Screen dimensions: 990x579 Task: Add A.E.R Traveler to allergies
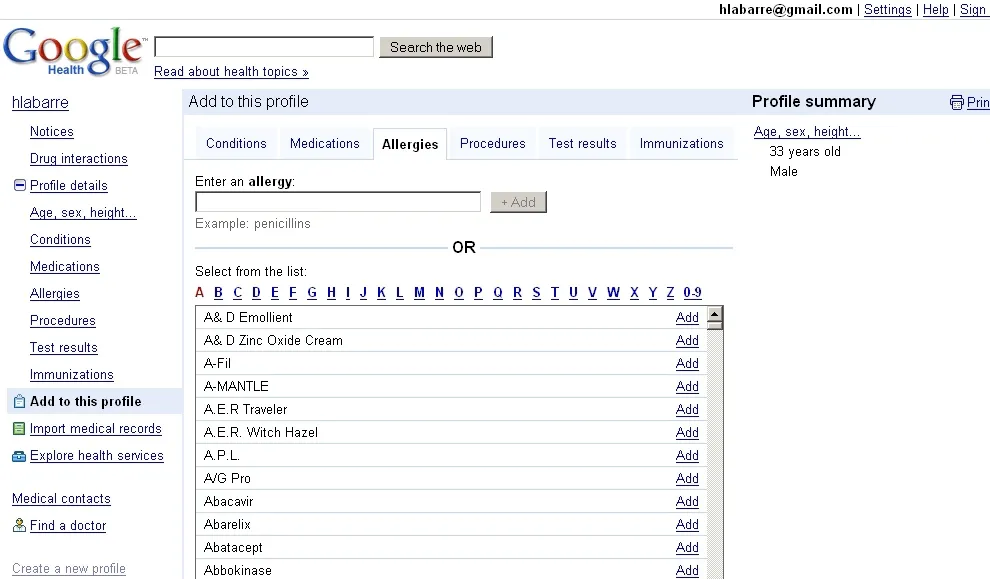[687, 410]
